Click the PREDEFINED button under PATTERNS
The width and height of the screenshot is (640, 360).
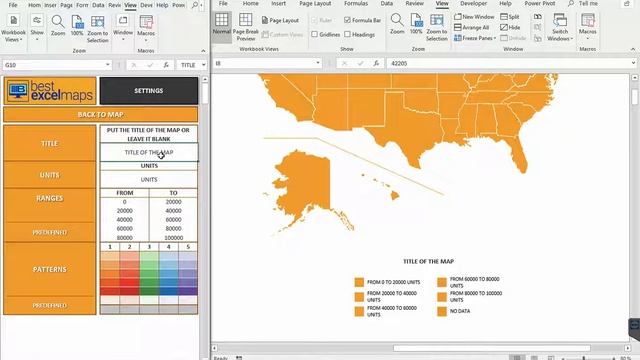[x=50, y=305]
